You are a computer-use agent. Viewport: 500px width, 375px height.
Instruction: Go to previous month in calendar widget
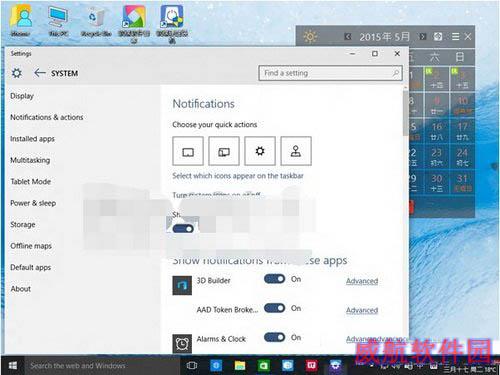click(x=348, y=36)
